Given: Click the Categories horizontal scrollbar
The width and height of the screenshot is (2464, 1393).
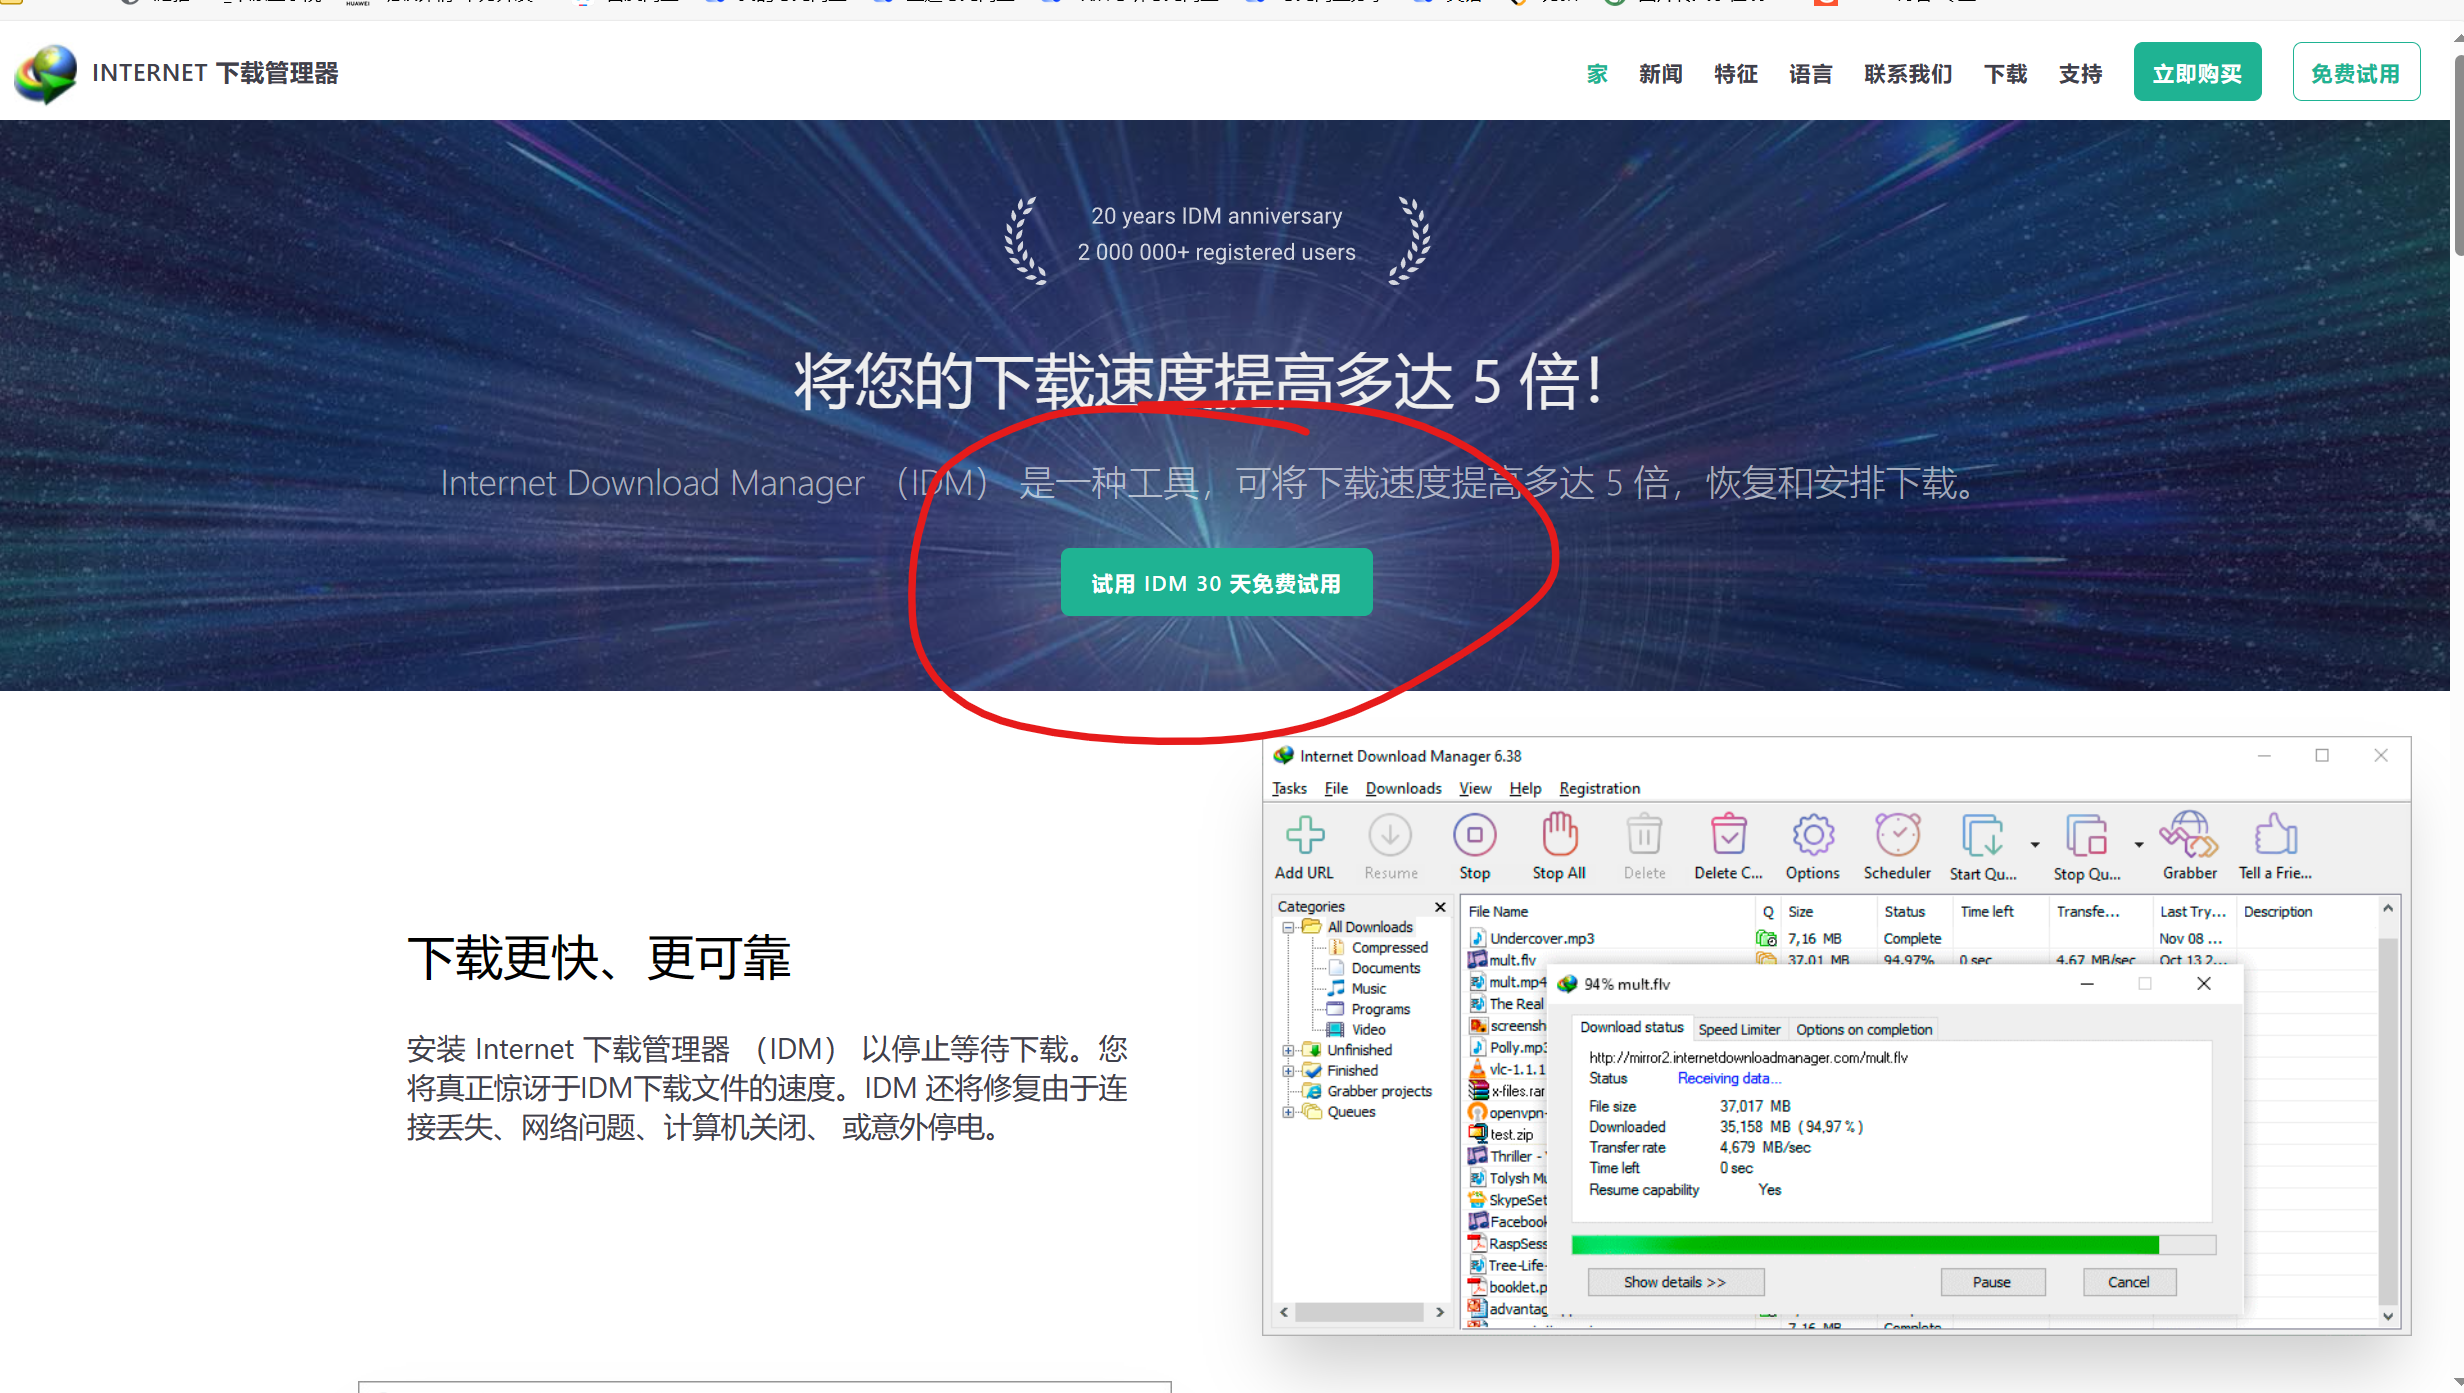Looking at the screenshot, I should 1359,1312.
